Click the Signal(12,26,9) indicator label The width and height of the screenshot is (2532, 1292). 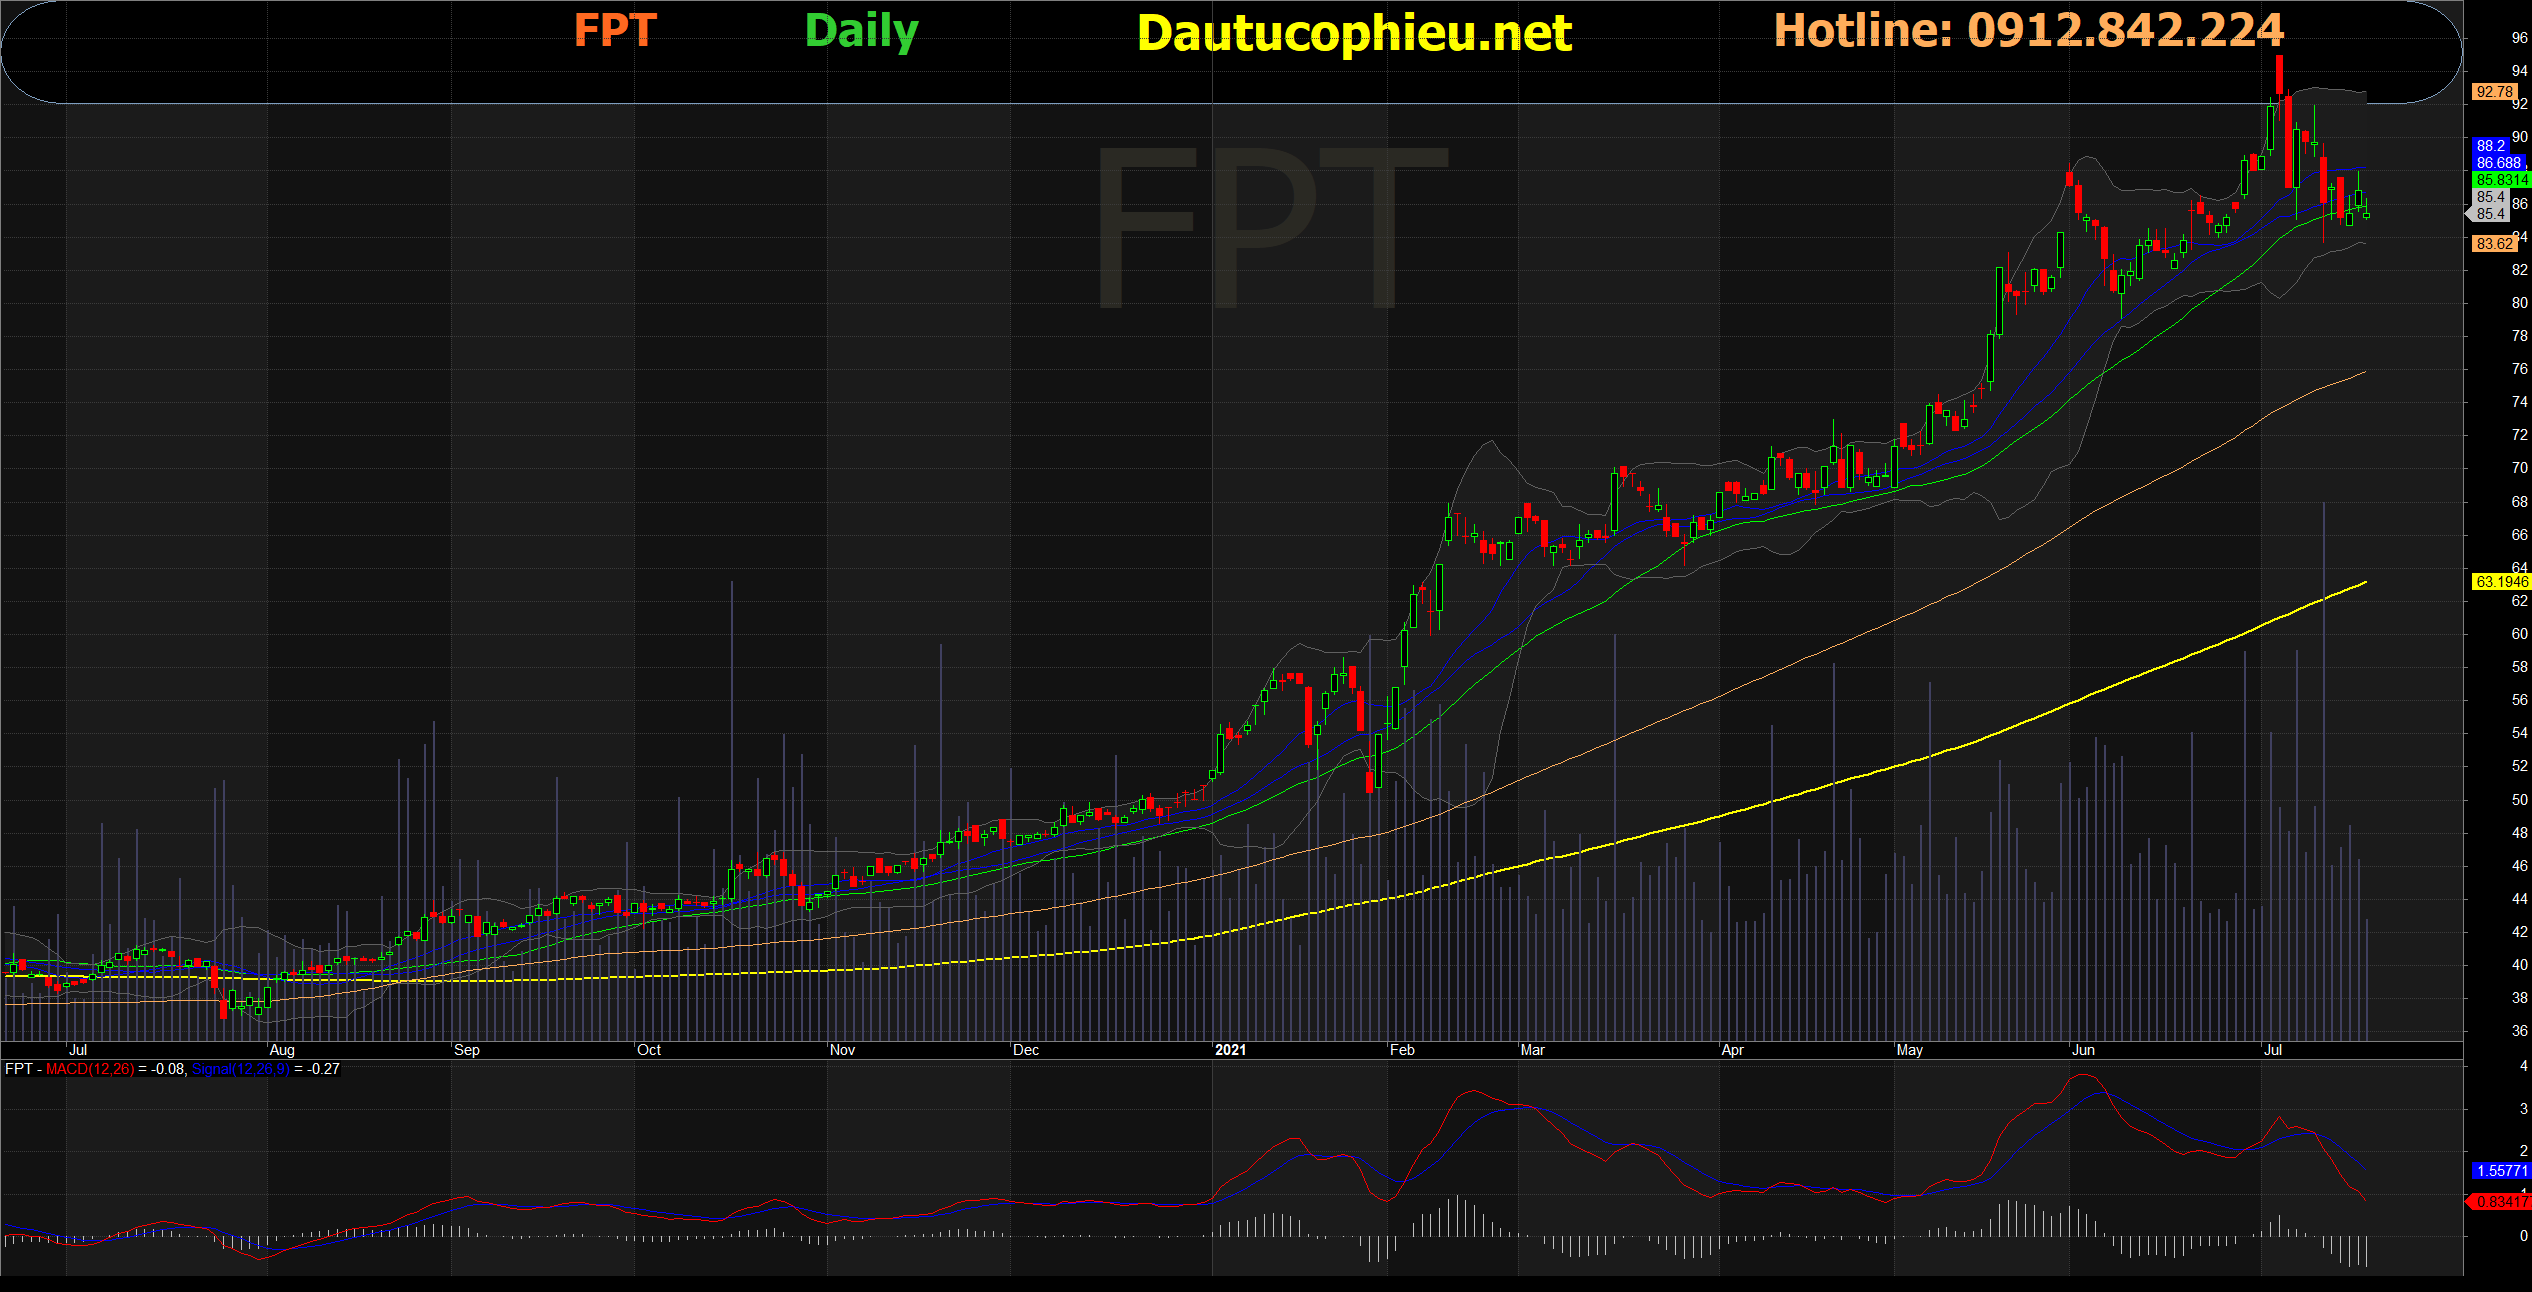point(240,1069)
